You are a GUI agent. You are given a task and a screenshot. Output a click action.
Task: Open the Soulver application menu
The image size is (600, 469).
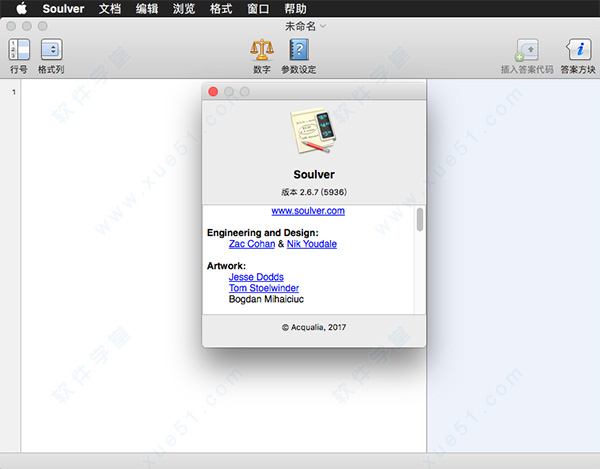[63, 8]
